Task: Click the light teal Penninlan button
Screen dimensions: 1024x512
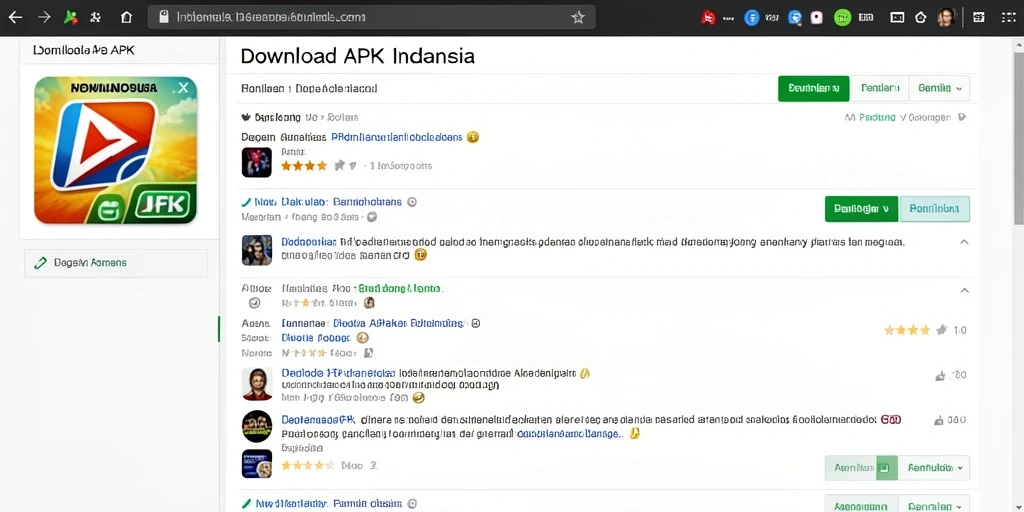Action: coord(935,209)
